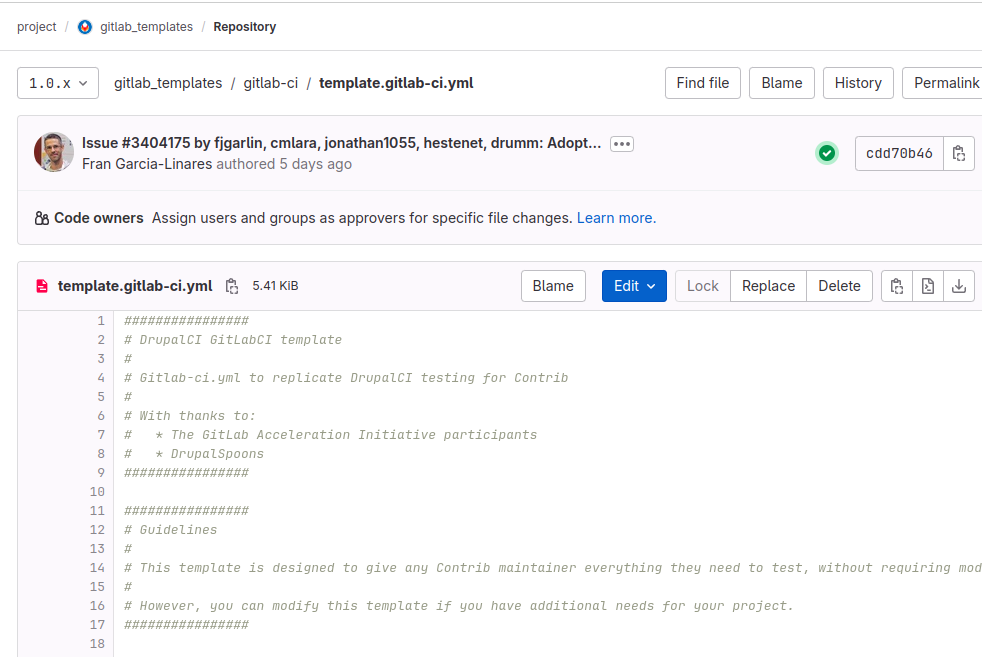Click the copy file contents icon
Screen dimensions: 982x657
[x=897, y=286]
